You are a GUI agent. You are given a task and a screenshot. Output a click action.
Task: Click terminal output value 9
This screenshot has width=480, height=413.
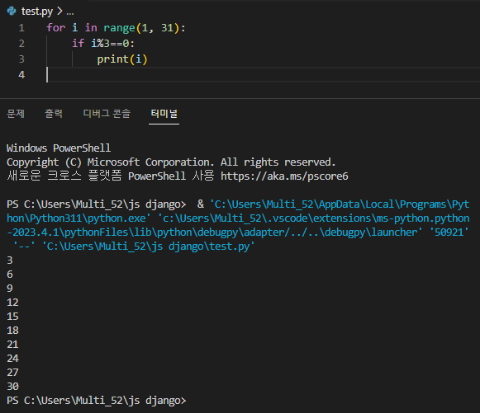pos(10,288)
